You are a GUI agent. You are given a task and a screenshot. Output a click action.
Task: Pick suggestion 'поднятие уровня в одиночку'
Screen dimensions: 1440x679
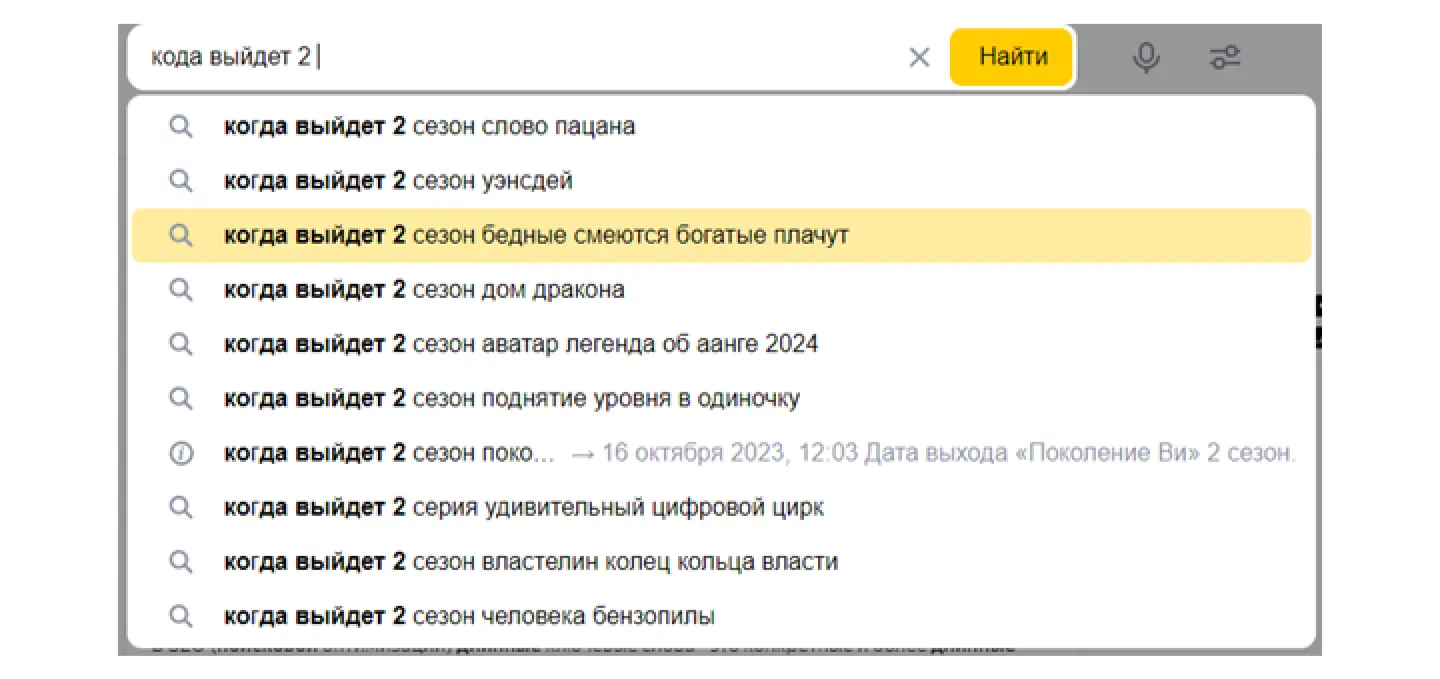click(x=721, y=398)
